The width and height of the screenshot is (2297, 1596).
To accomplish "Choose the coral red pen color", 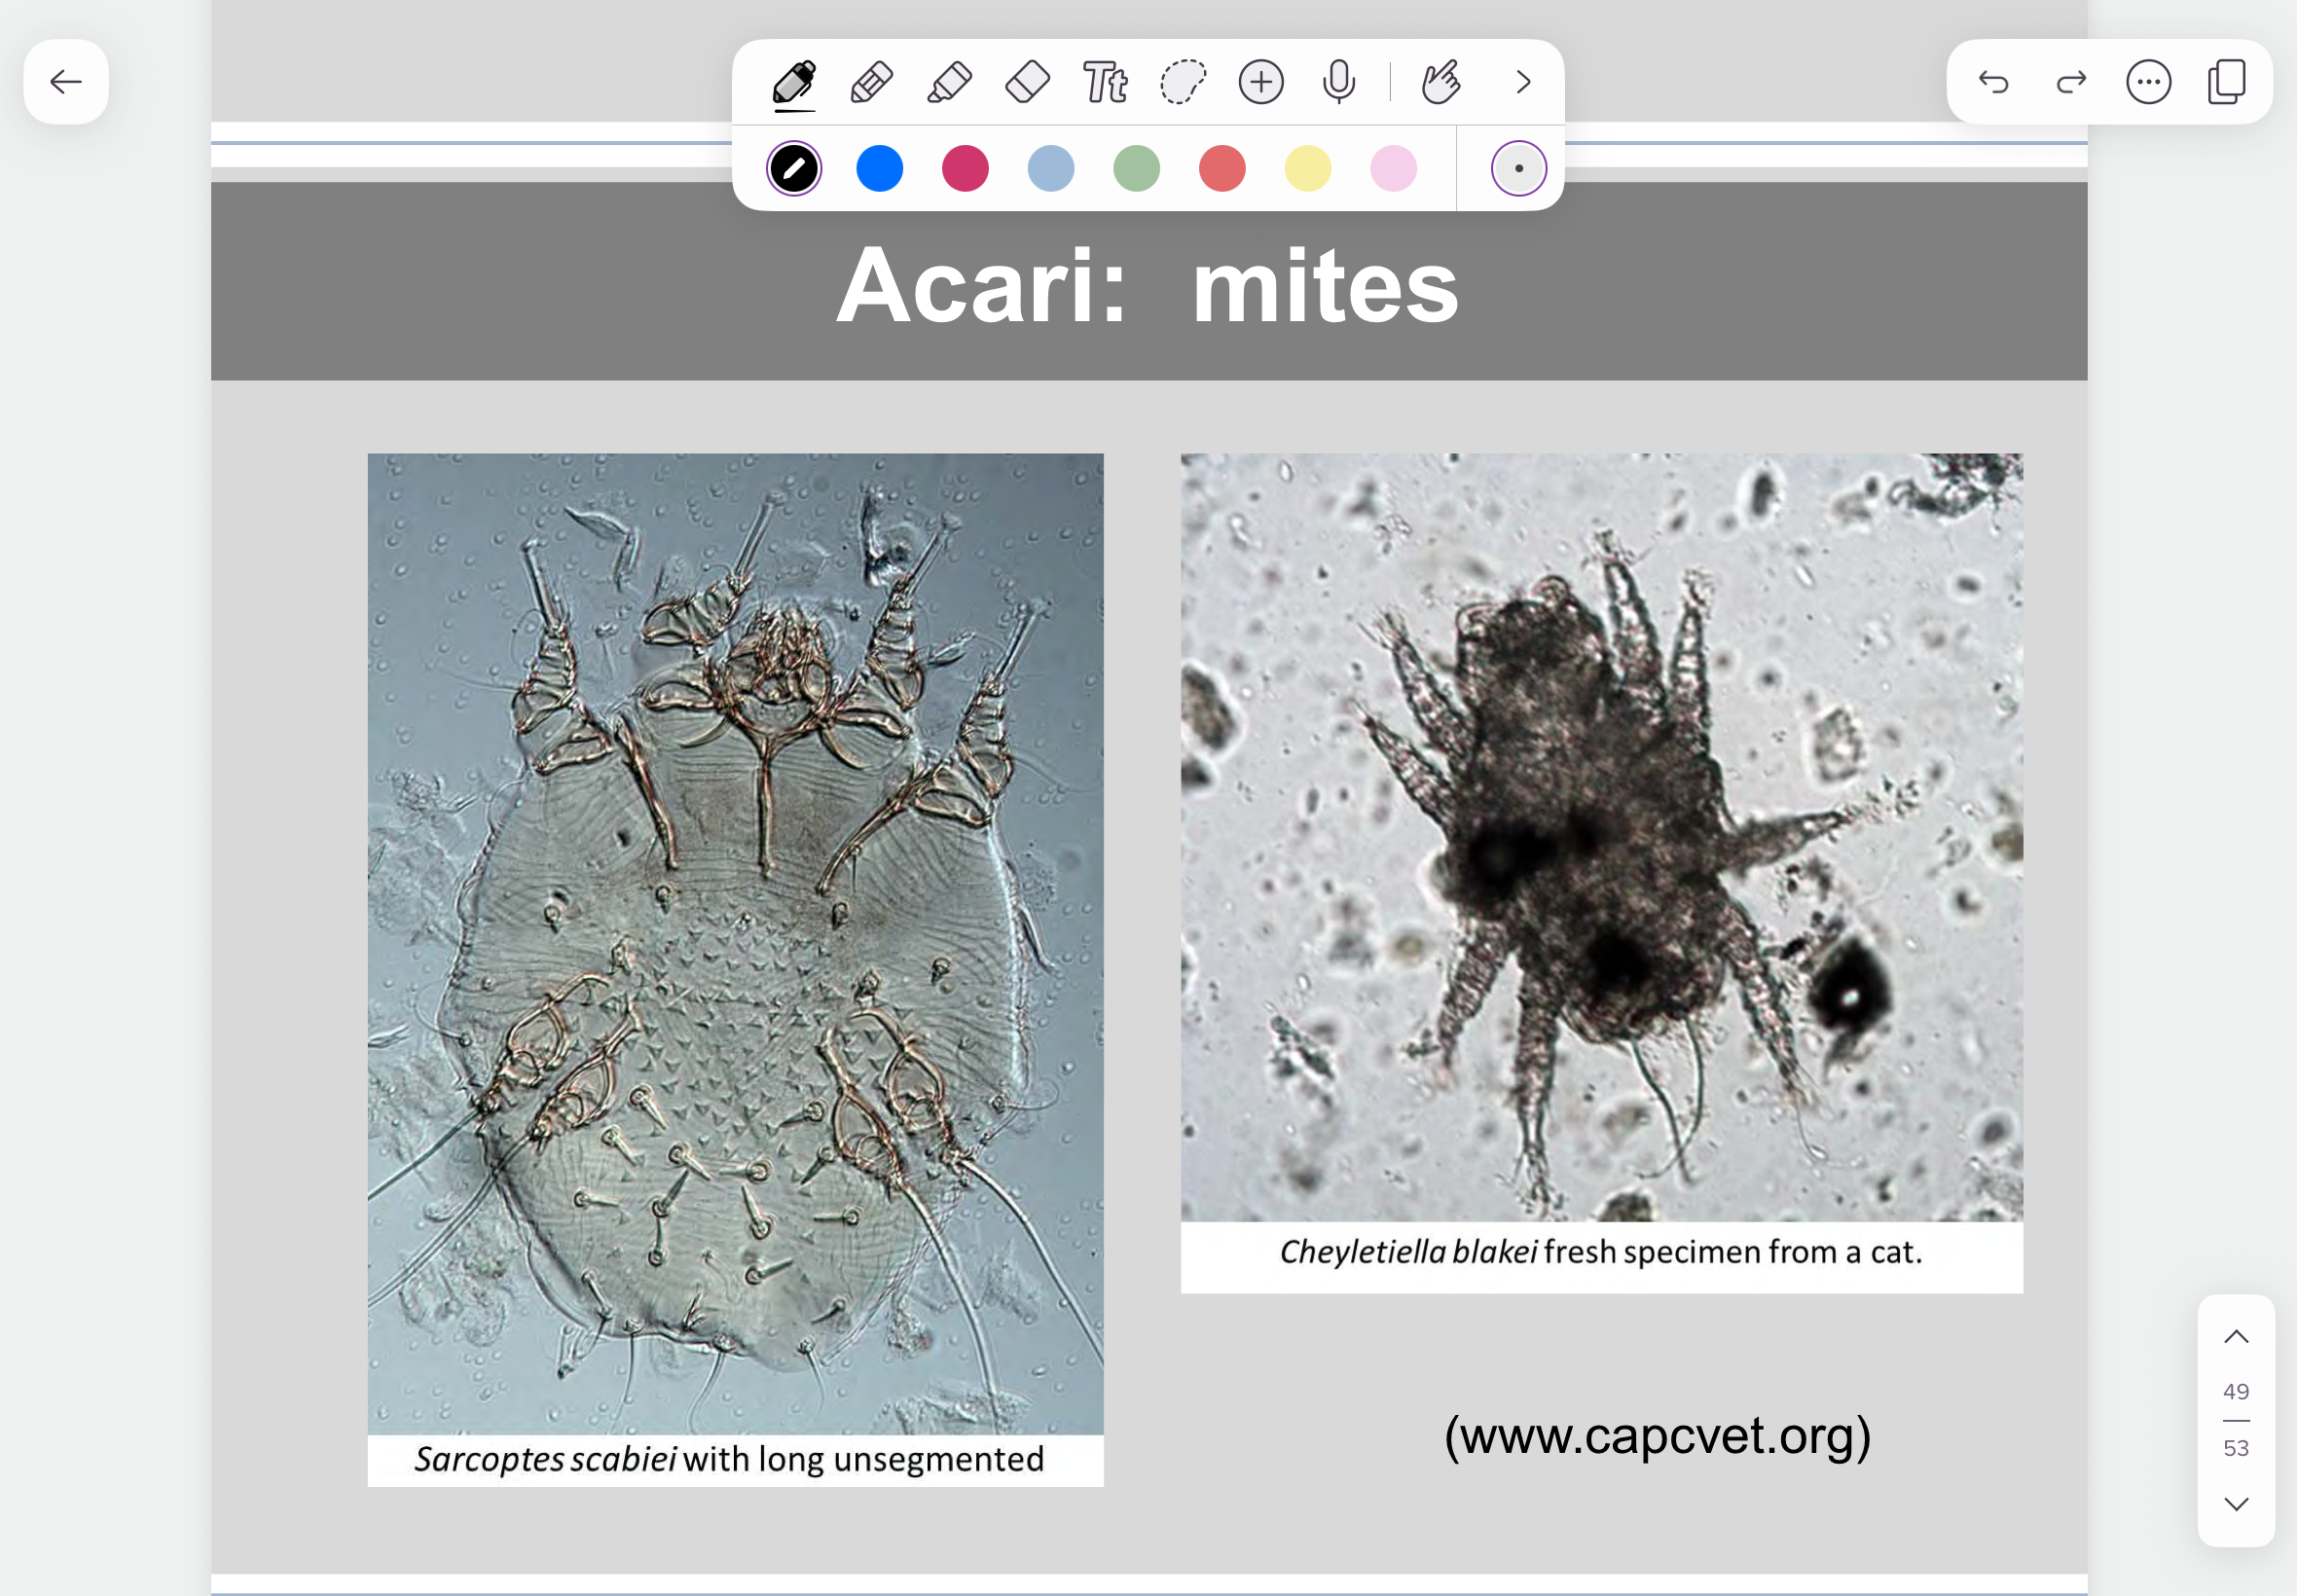I will tap(1222, 168).
